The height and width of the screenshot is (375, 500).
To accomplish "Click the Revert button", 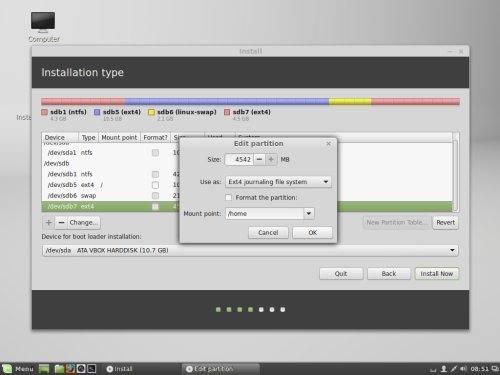I will coord(445,222).
